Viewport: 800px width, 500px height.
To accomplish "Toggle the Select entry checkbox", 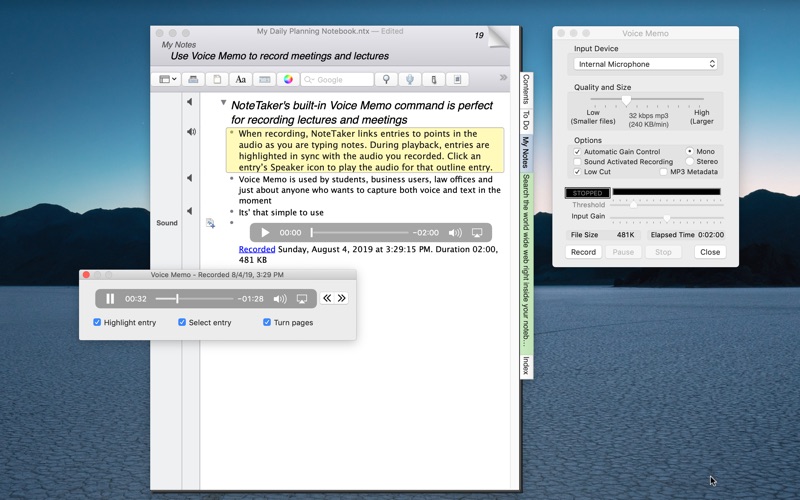I will pyautogui.click(x=182, y=322).
